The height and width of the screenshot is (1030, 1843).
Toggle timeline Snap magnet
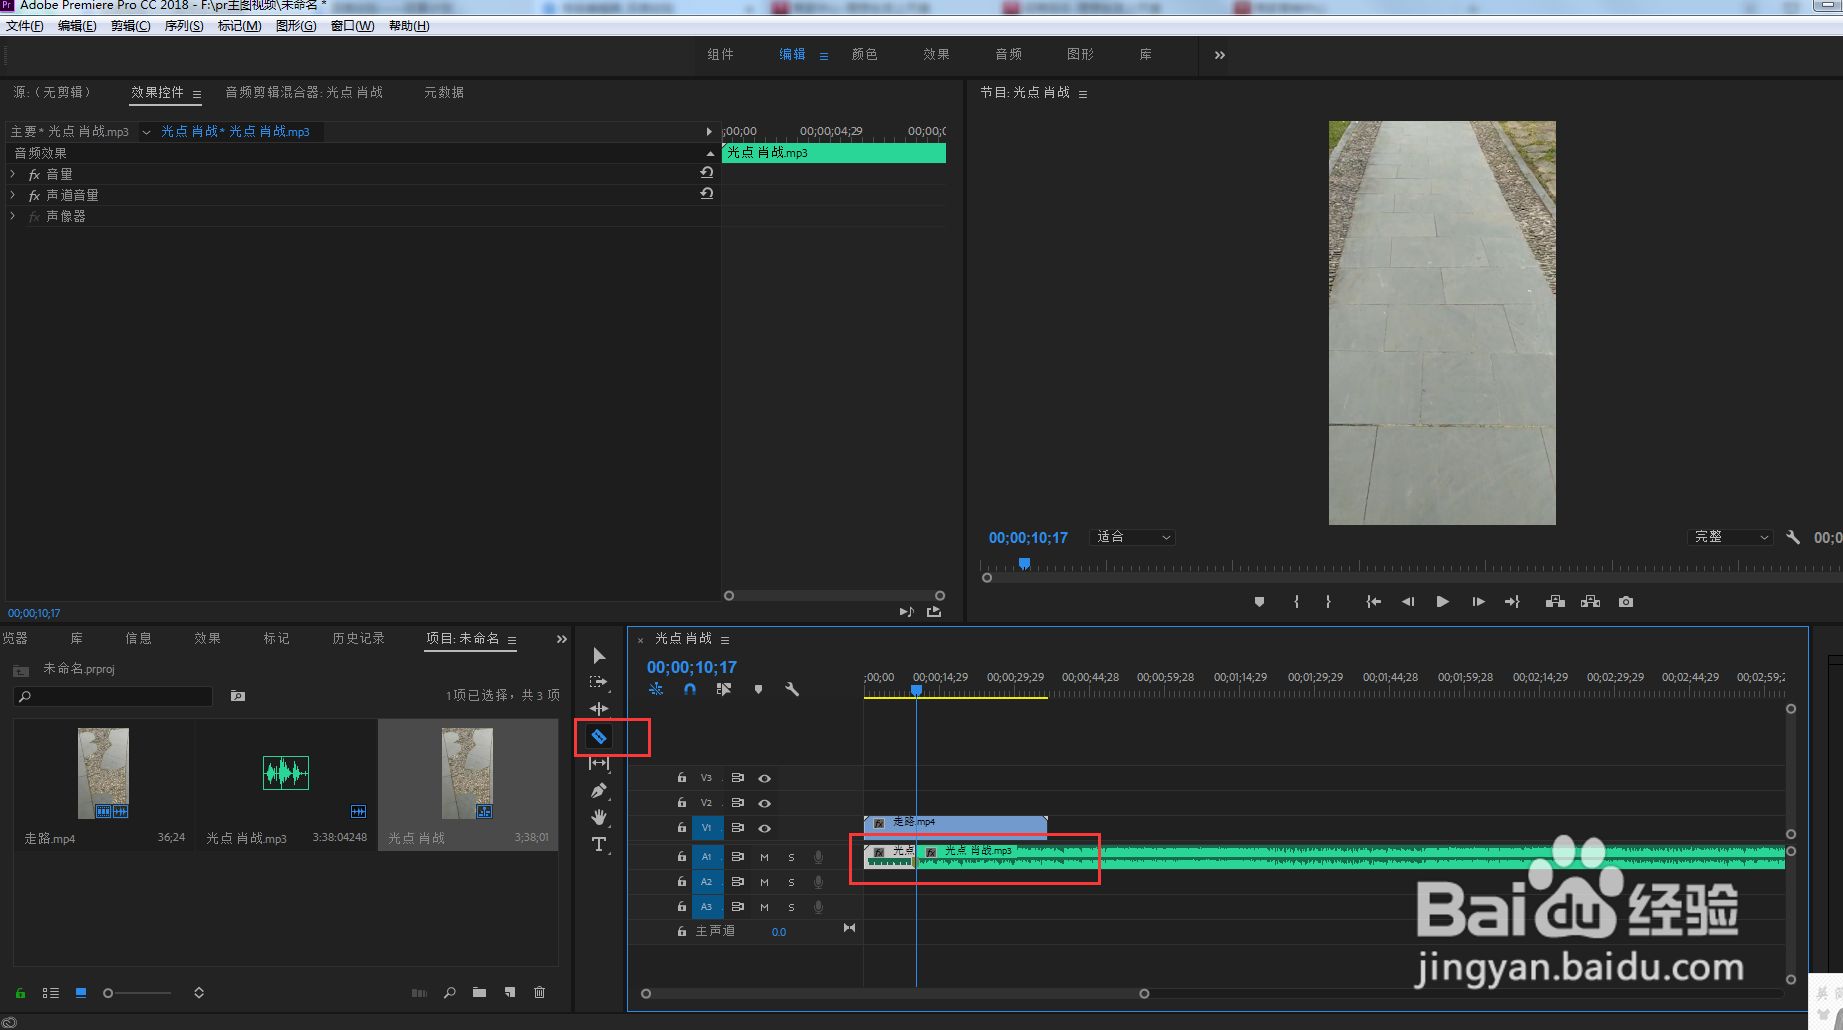point(690,689)
